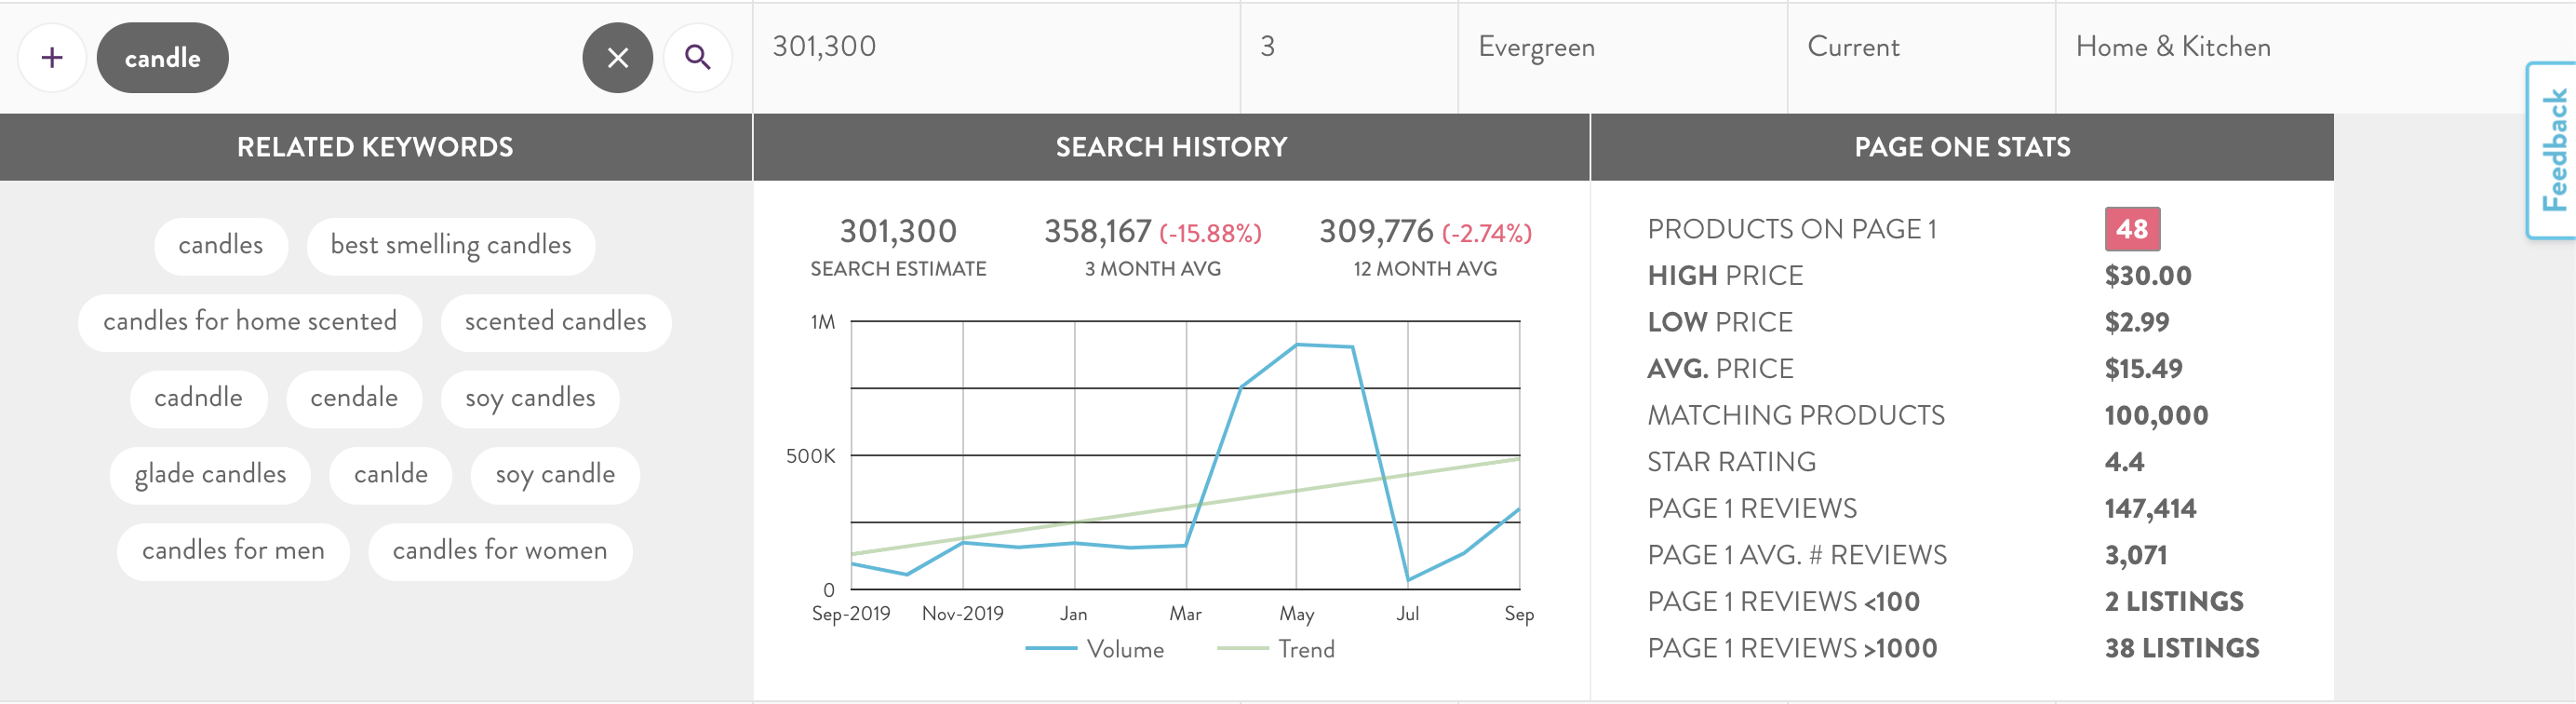The image size is (2576, 704).
Task: Click the 'soy candles' keyword
Action: 530,398
